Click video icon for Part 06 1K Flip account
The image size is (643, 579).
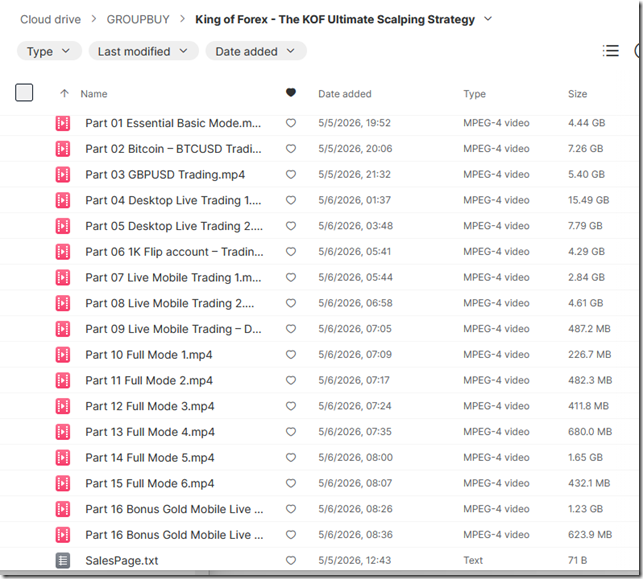click(x=63, y=252)
